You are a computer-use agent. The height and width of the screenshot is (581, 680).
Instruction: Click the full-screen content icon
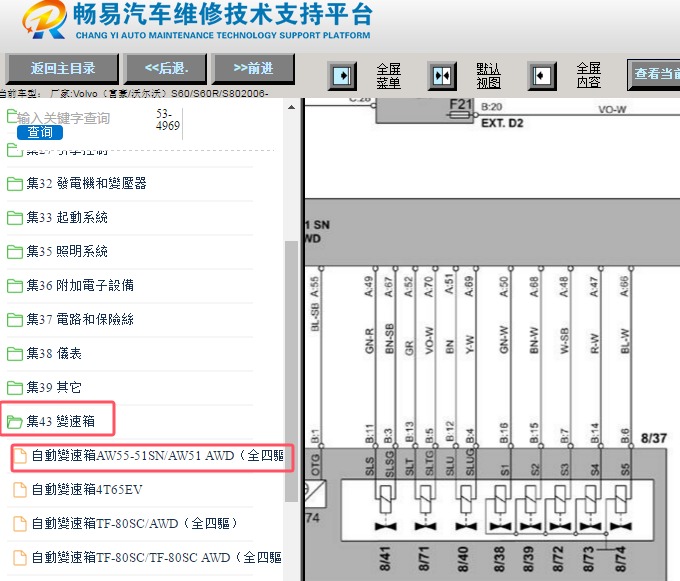(542, 76)
